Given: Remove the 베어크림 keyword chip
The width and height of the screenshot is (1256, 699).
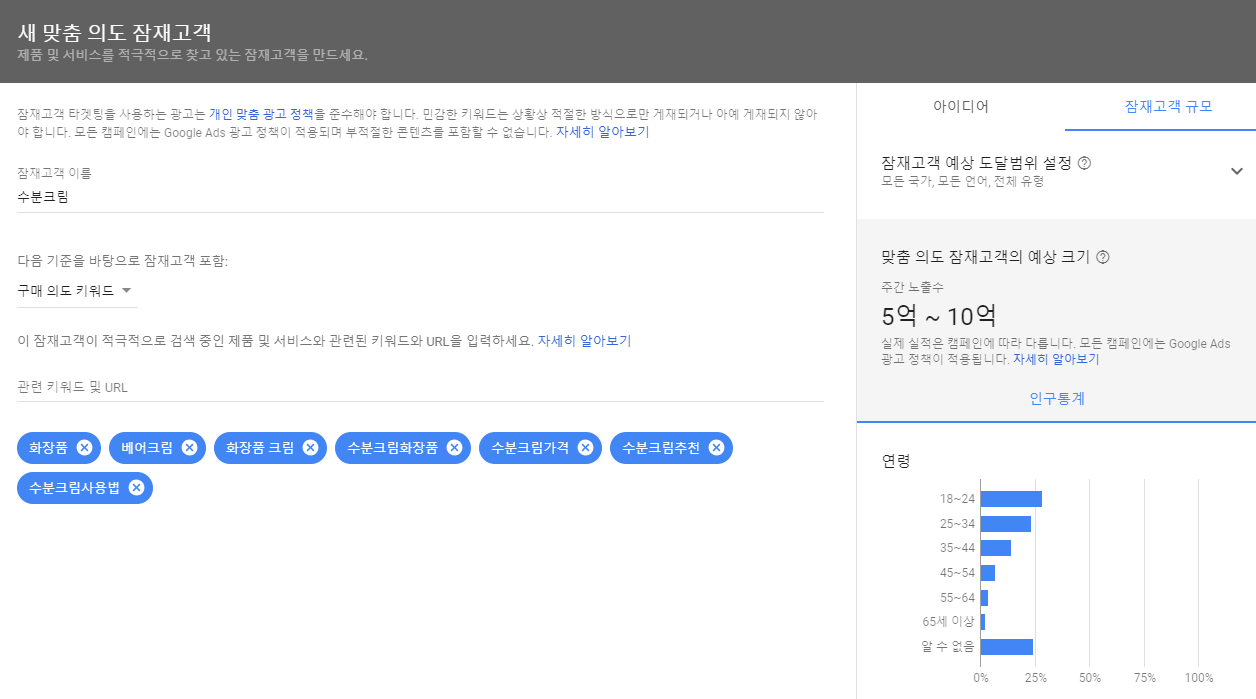Looking at the screenshot, I should click(189, 448).
